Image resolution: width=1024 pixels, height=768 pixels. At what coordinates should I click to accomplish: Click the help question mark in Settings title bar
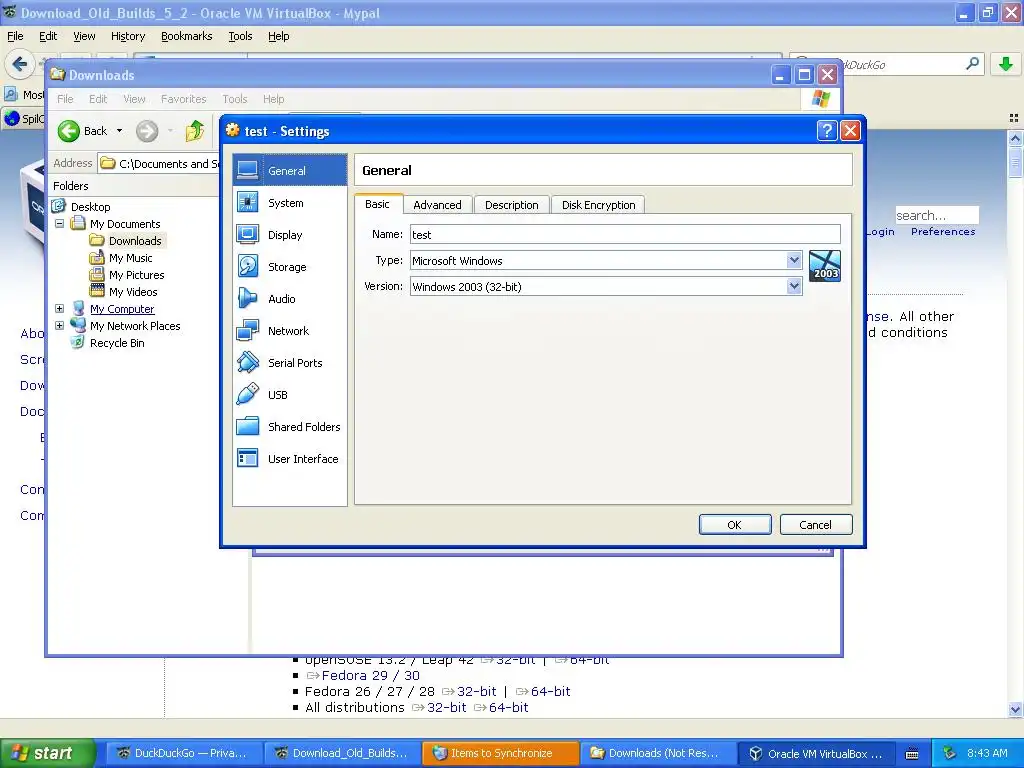pyautogui.click(x=827, y=131)
